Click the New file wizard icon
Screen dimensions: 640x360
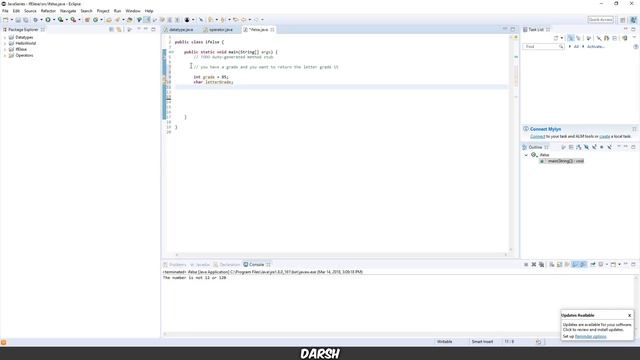point(5,20)
